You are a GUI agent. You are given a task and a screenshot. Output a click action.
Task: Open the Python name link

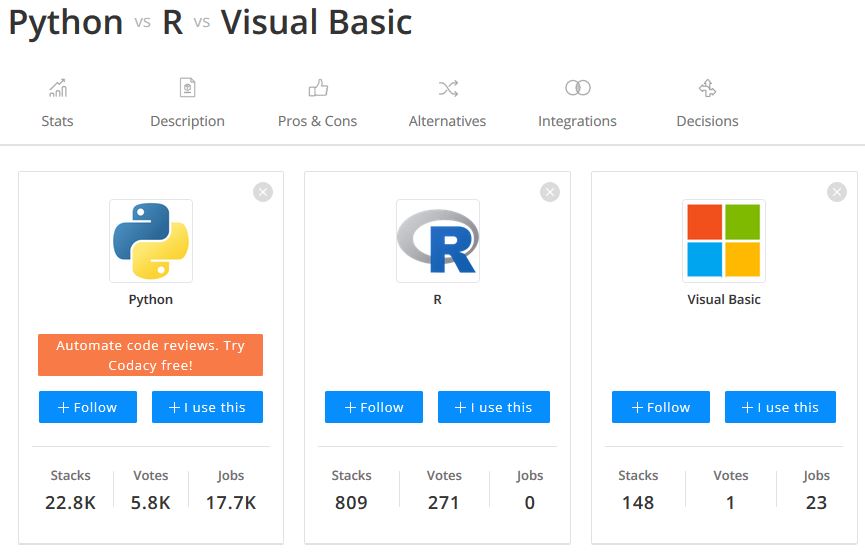(x=151, y=300)
